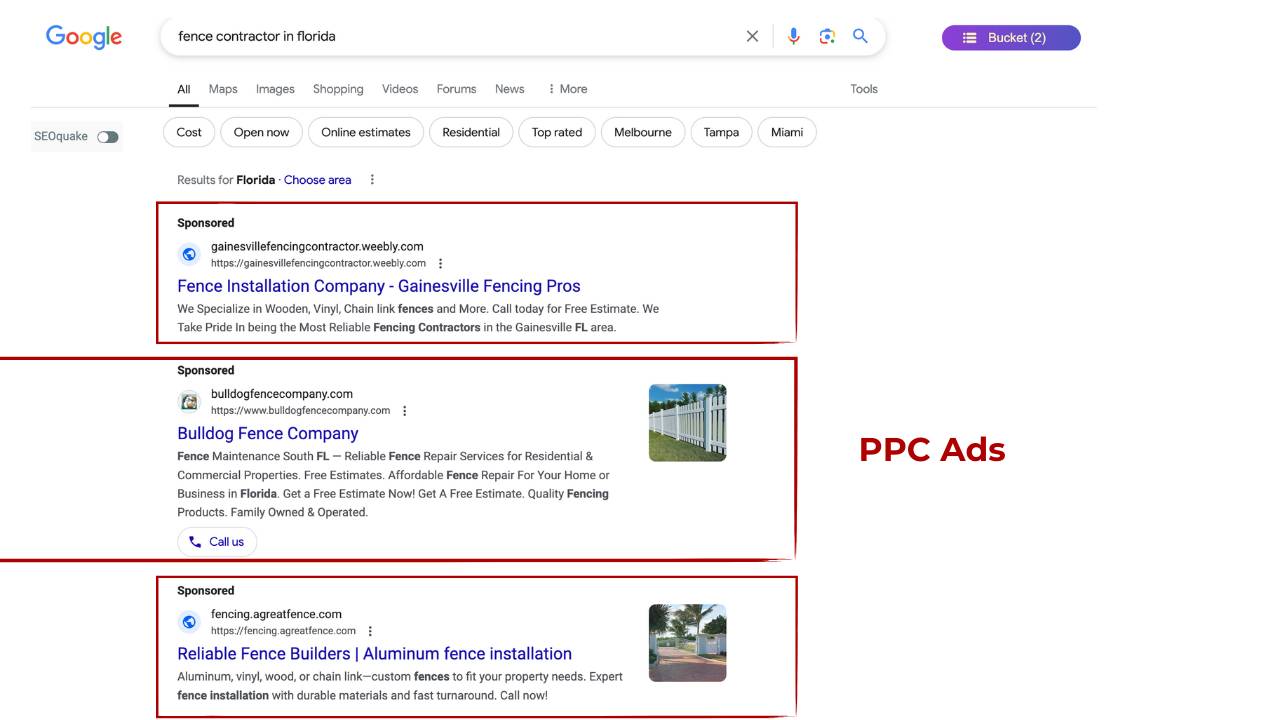The height and width of the screenshot is (720, 1280).
Task: Click the Google logo
Action: click(84, 37)
